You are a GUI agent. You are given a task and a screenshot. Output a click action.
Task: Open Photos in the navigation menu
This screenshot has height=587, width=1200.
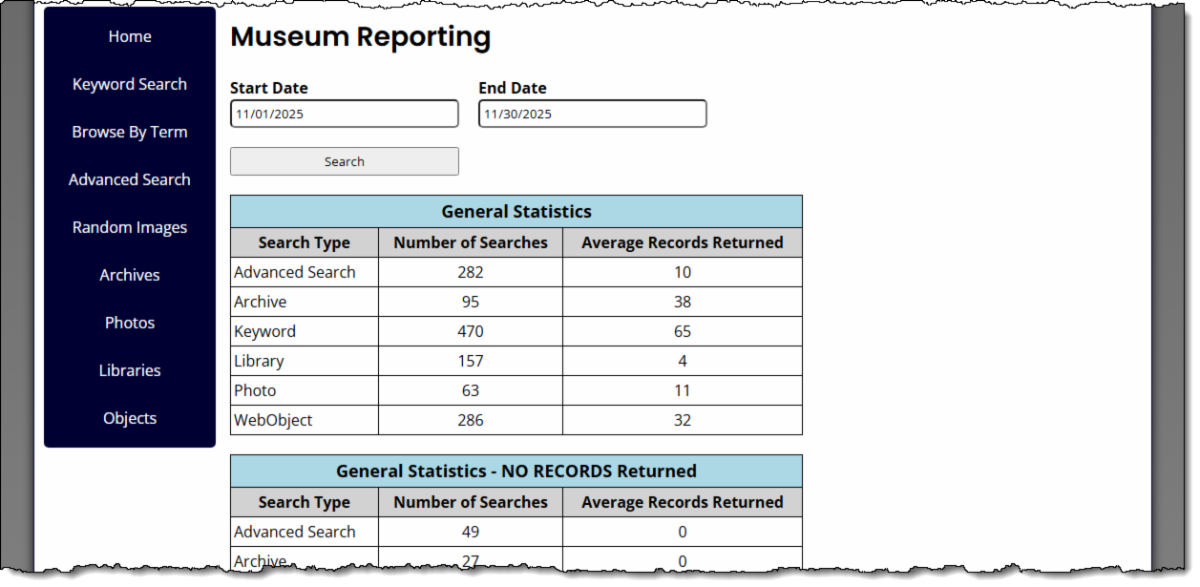coord(130,323)
